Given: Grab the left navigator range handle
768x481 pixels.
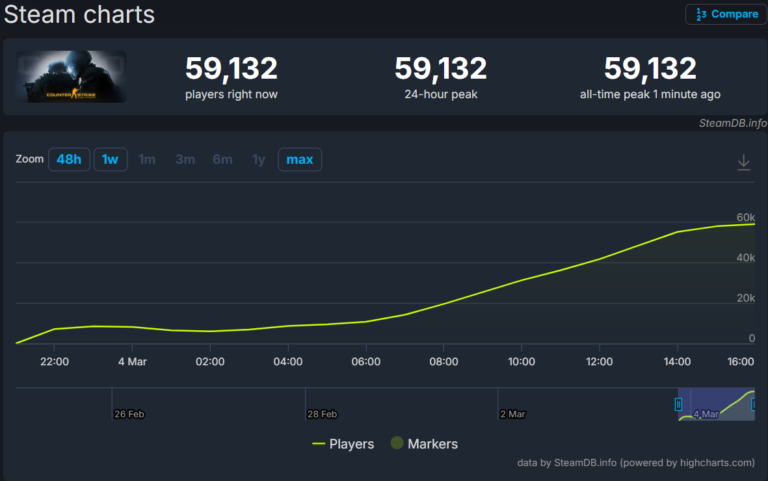Looking at the screenshot, I should point(678,405).
